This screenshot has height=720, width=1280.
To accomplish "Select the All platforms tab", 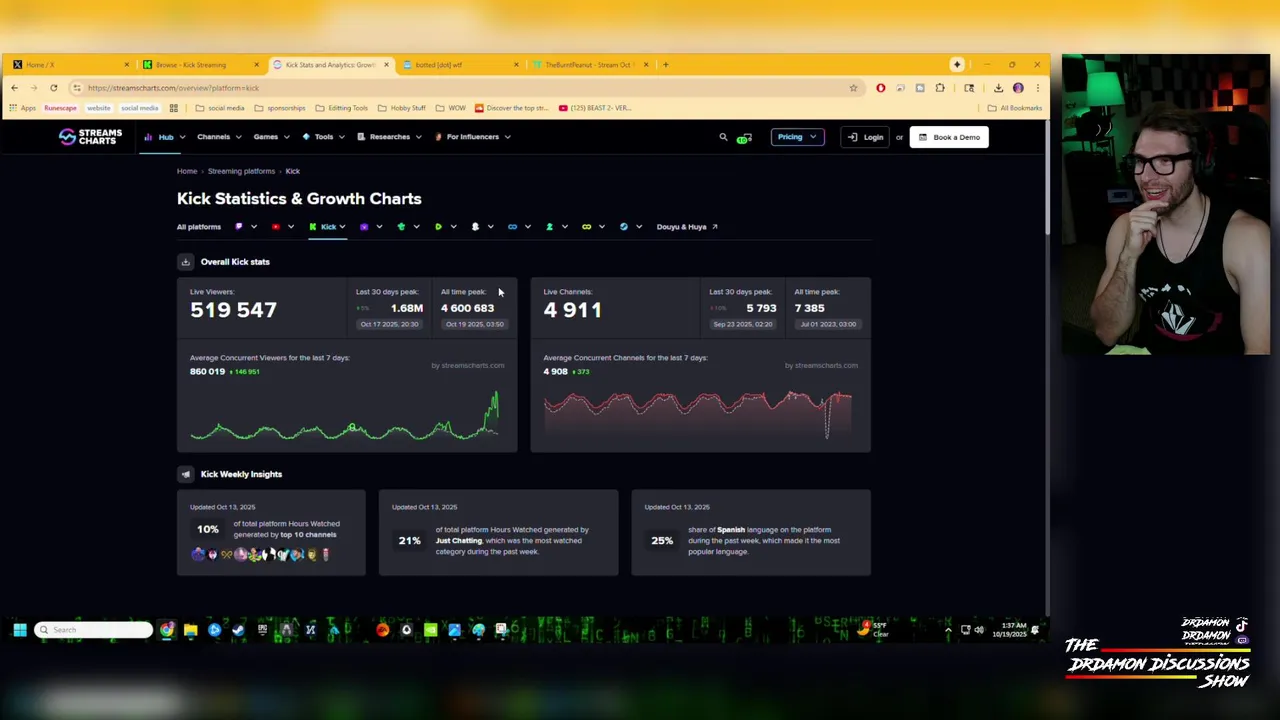I will [x=199, y=227].
